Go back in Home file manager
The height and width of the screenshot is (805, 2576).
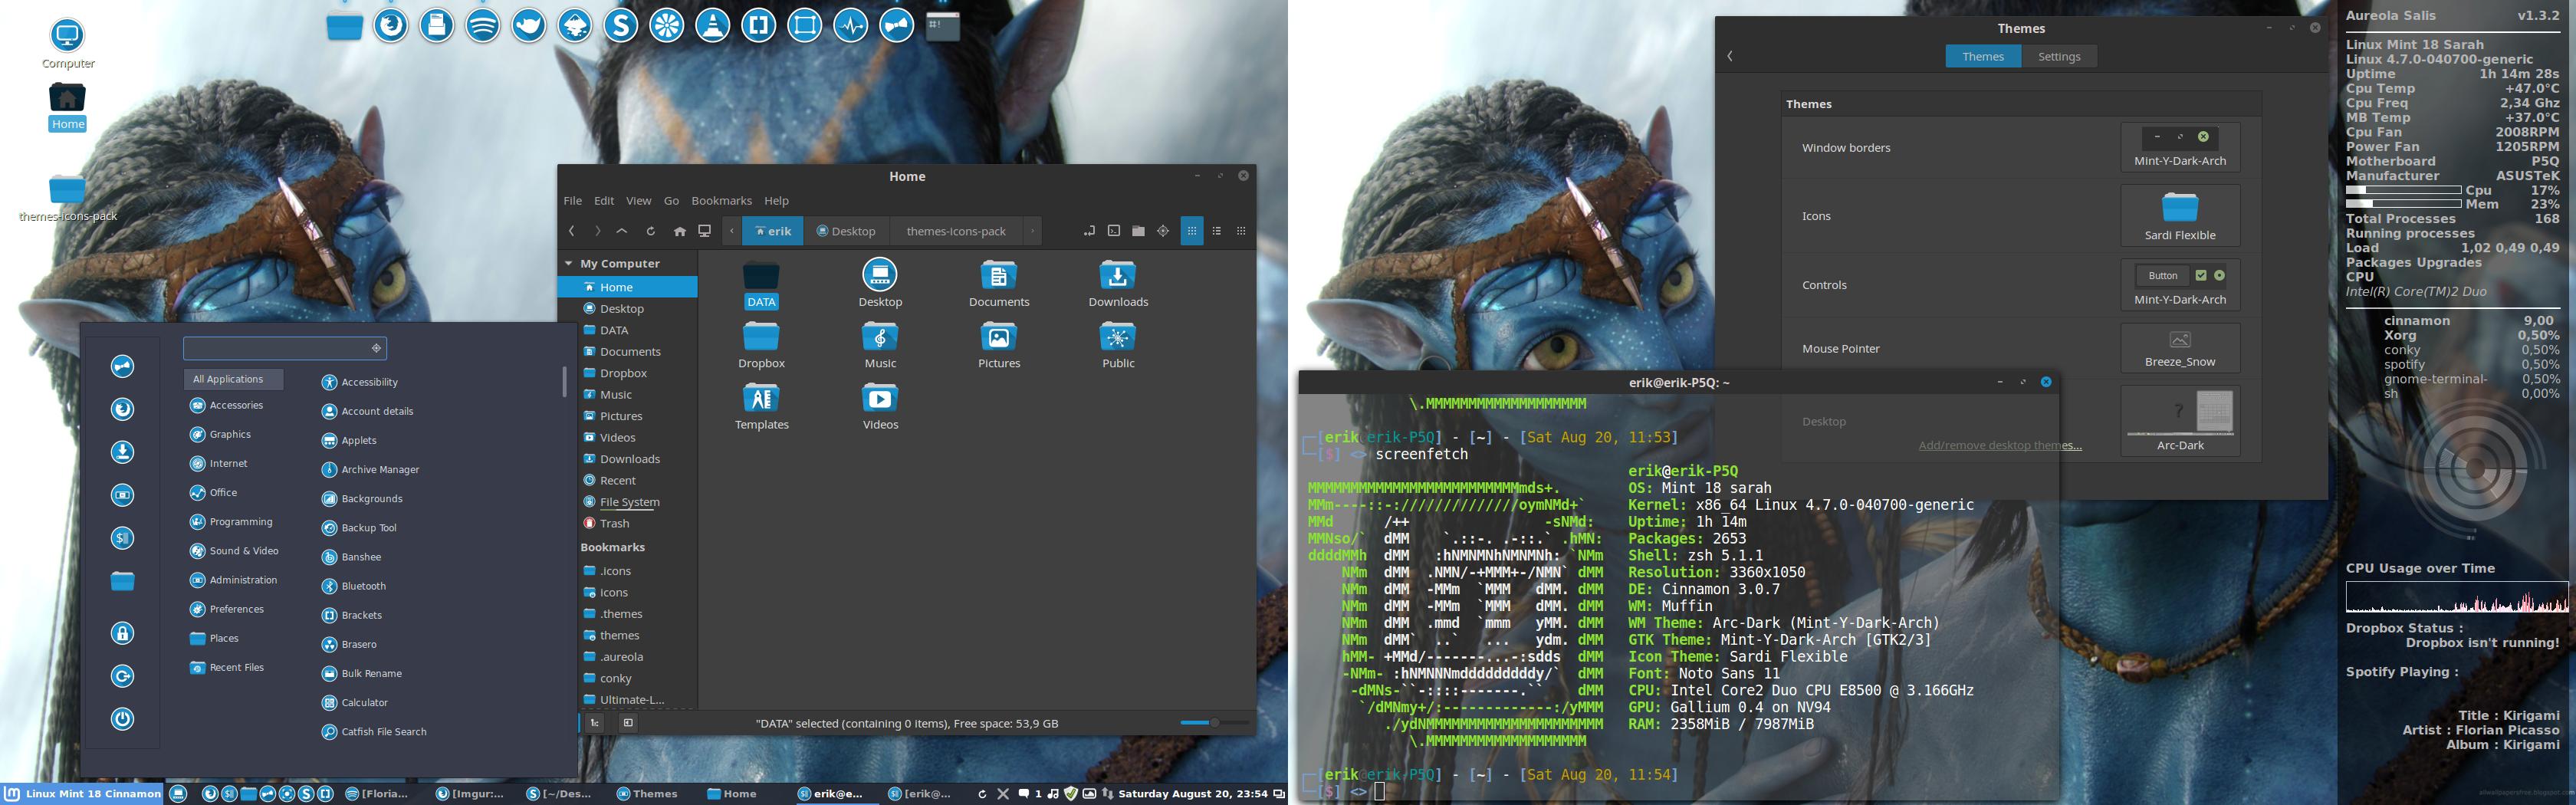click(x=571, y=231)
